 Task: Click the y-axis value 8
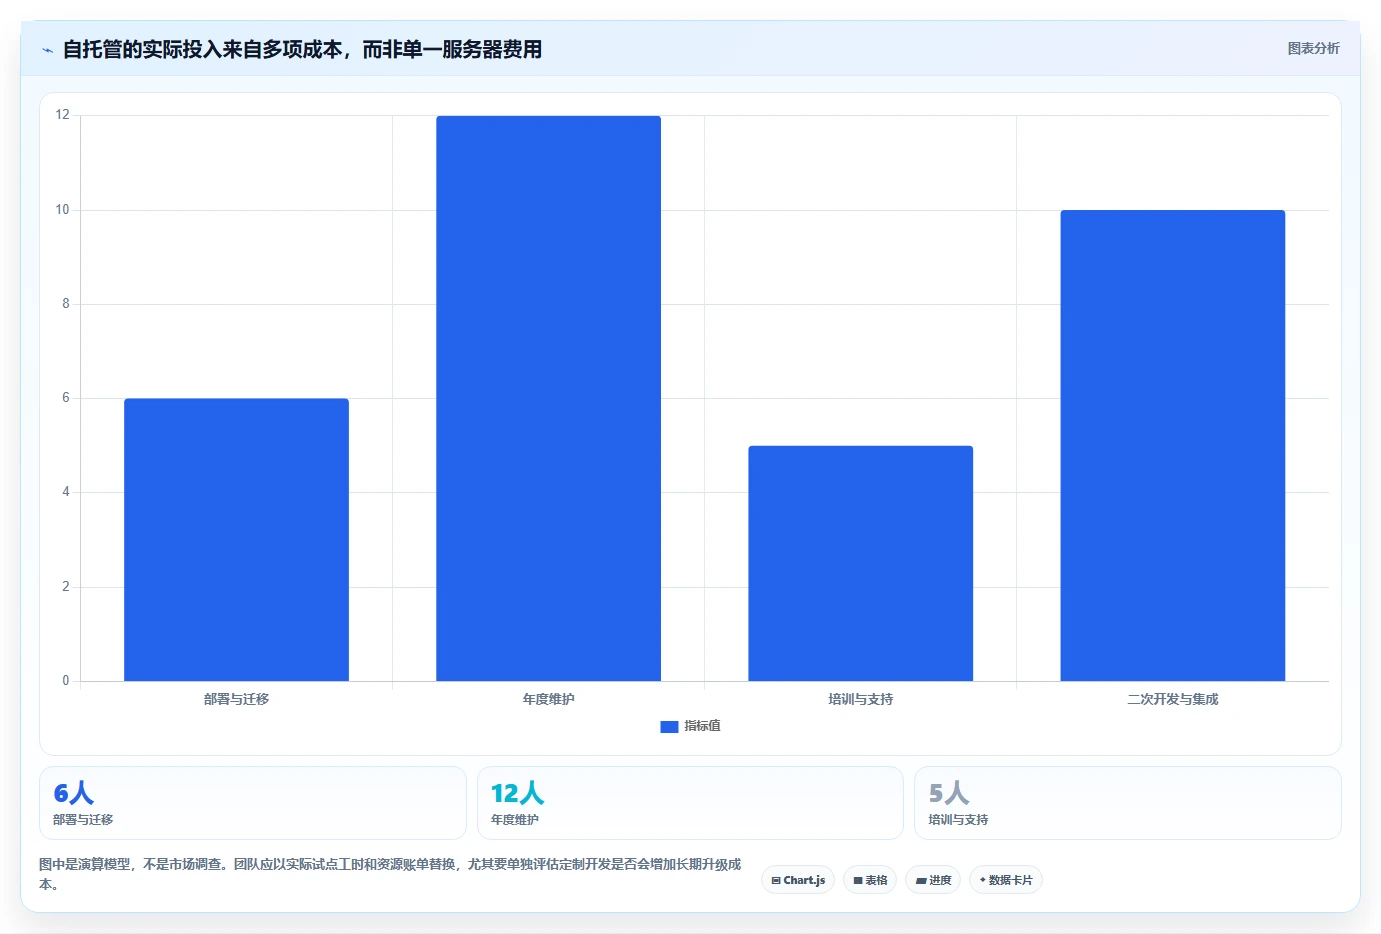tap(66, 304)
